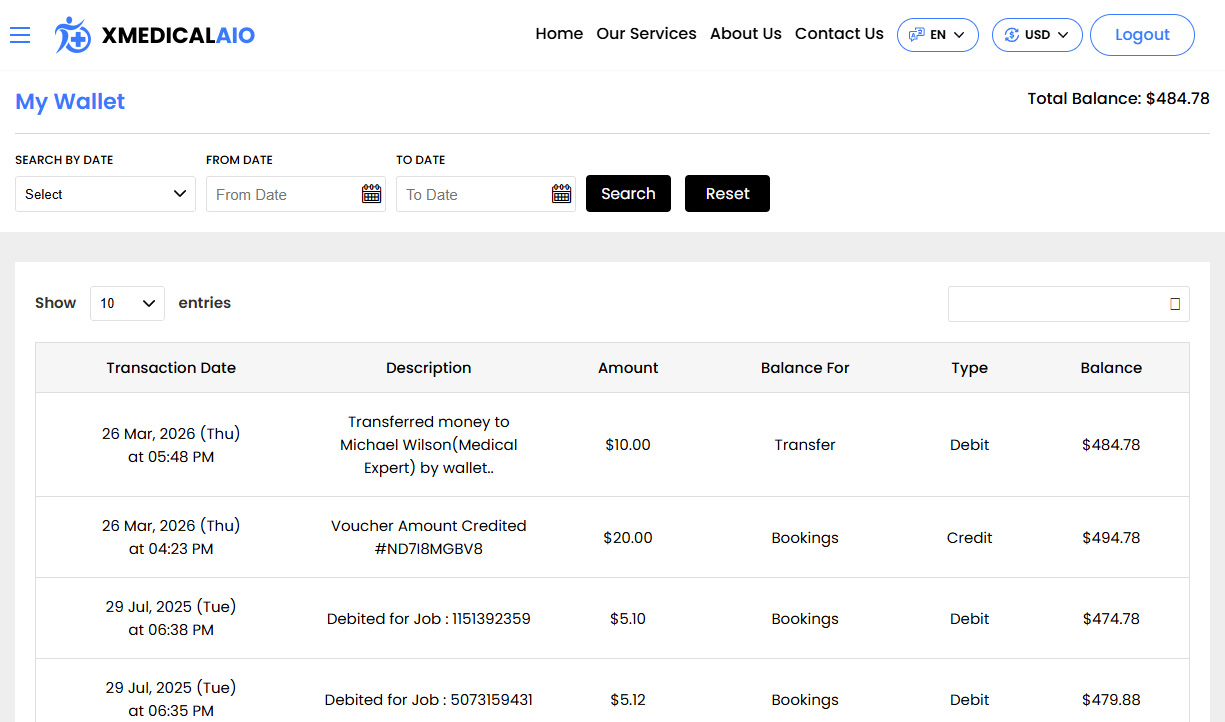Open the Our Services menu item
The width and height of the screenshot is (1225, 722).
pyautogui.click(x=646, y=34)
